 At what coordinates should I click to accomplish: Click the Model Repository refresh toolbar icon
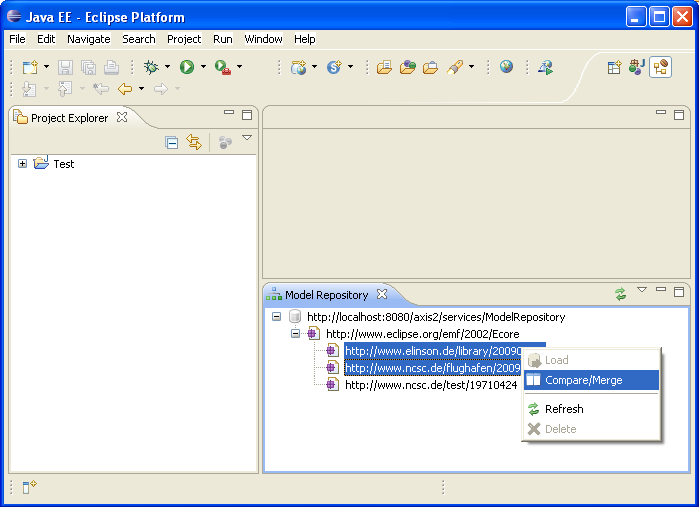coord(621,294)
